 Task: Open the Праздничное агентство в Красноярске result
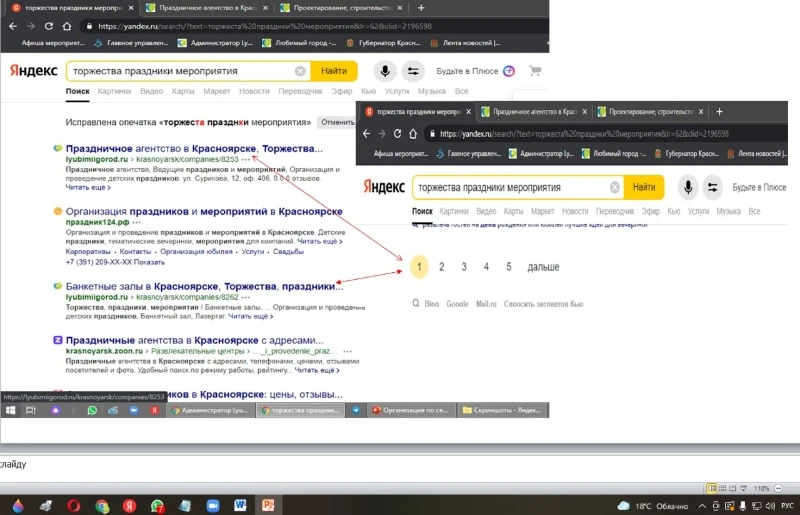click(194, 149)
